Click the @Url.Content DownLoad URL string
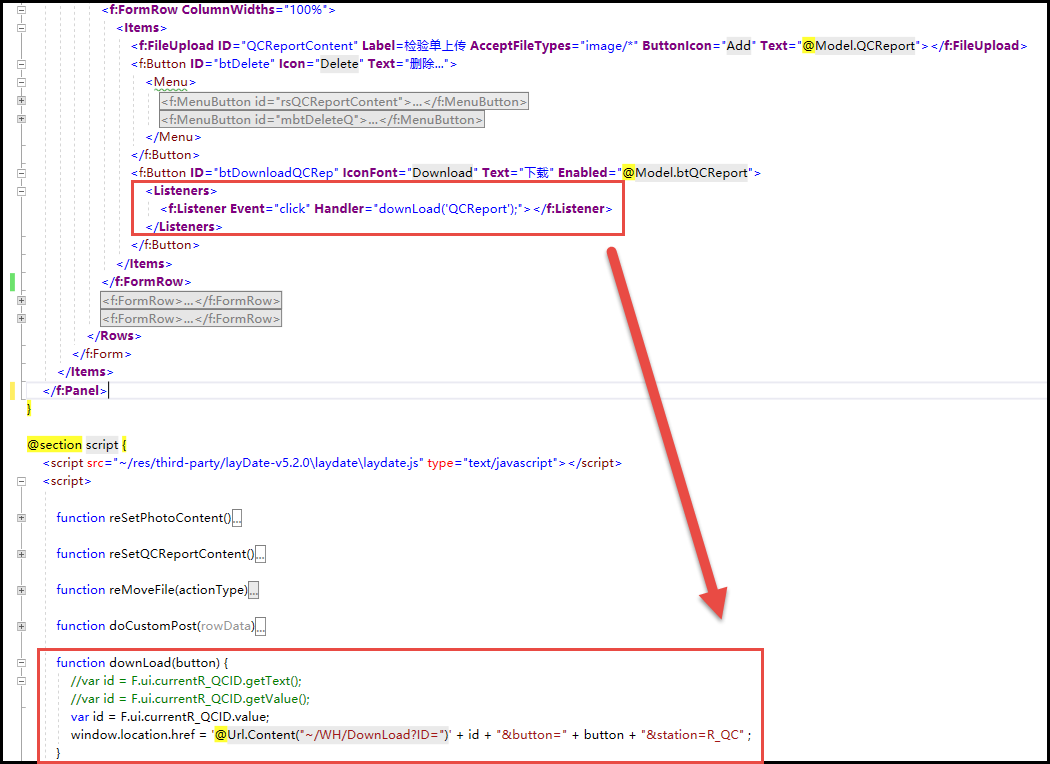 click(x=333, y=735)
